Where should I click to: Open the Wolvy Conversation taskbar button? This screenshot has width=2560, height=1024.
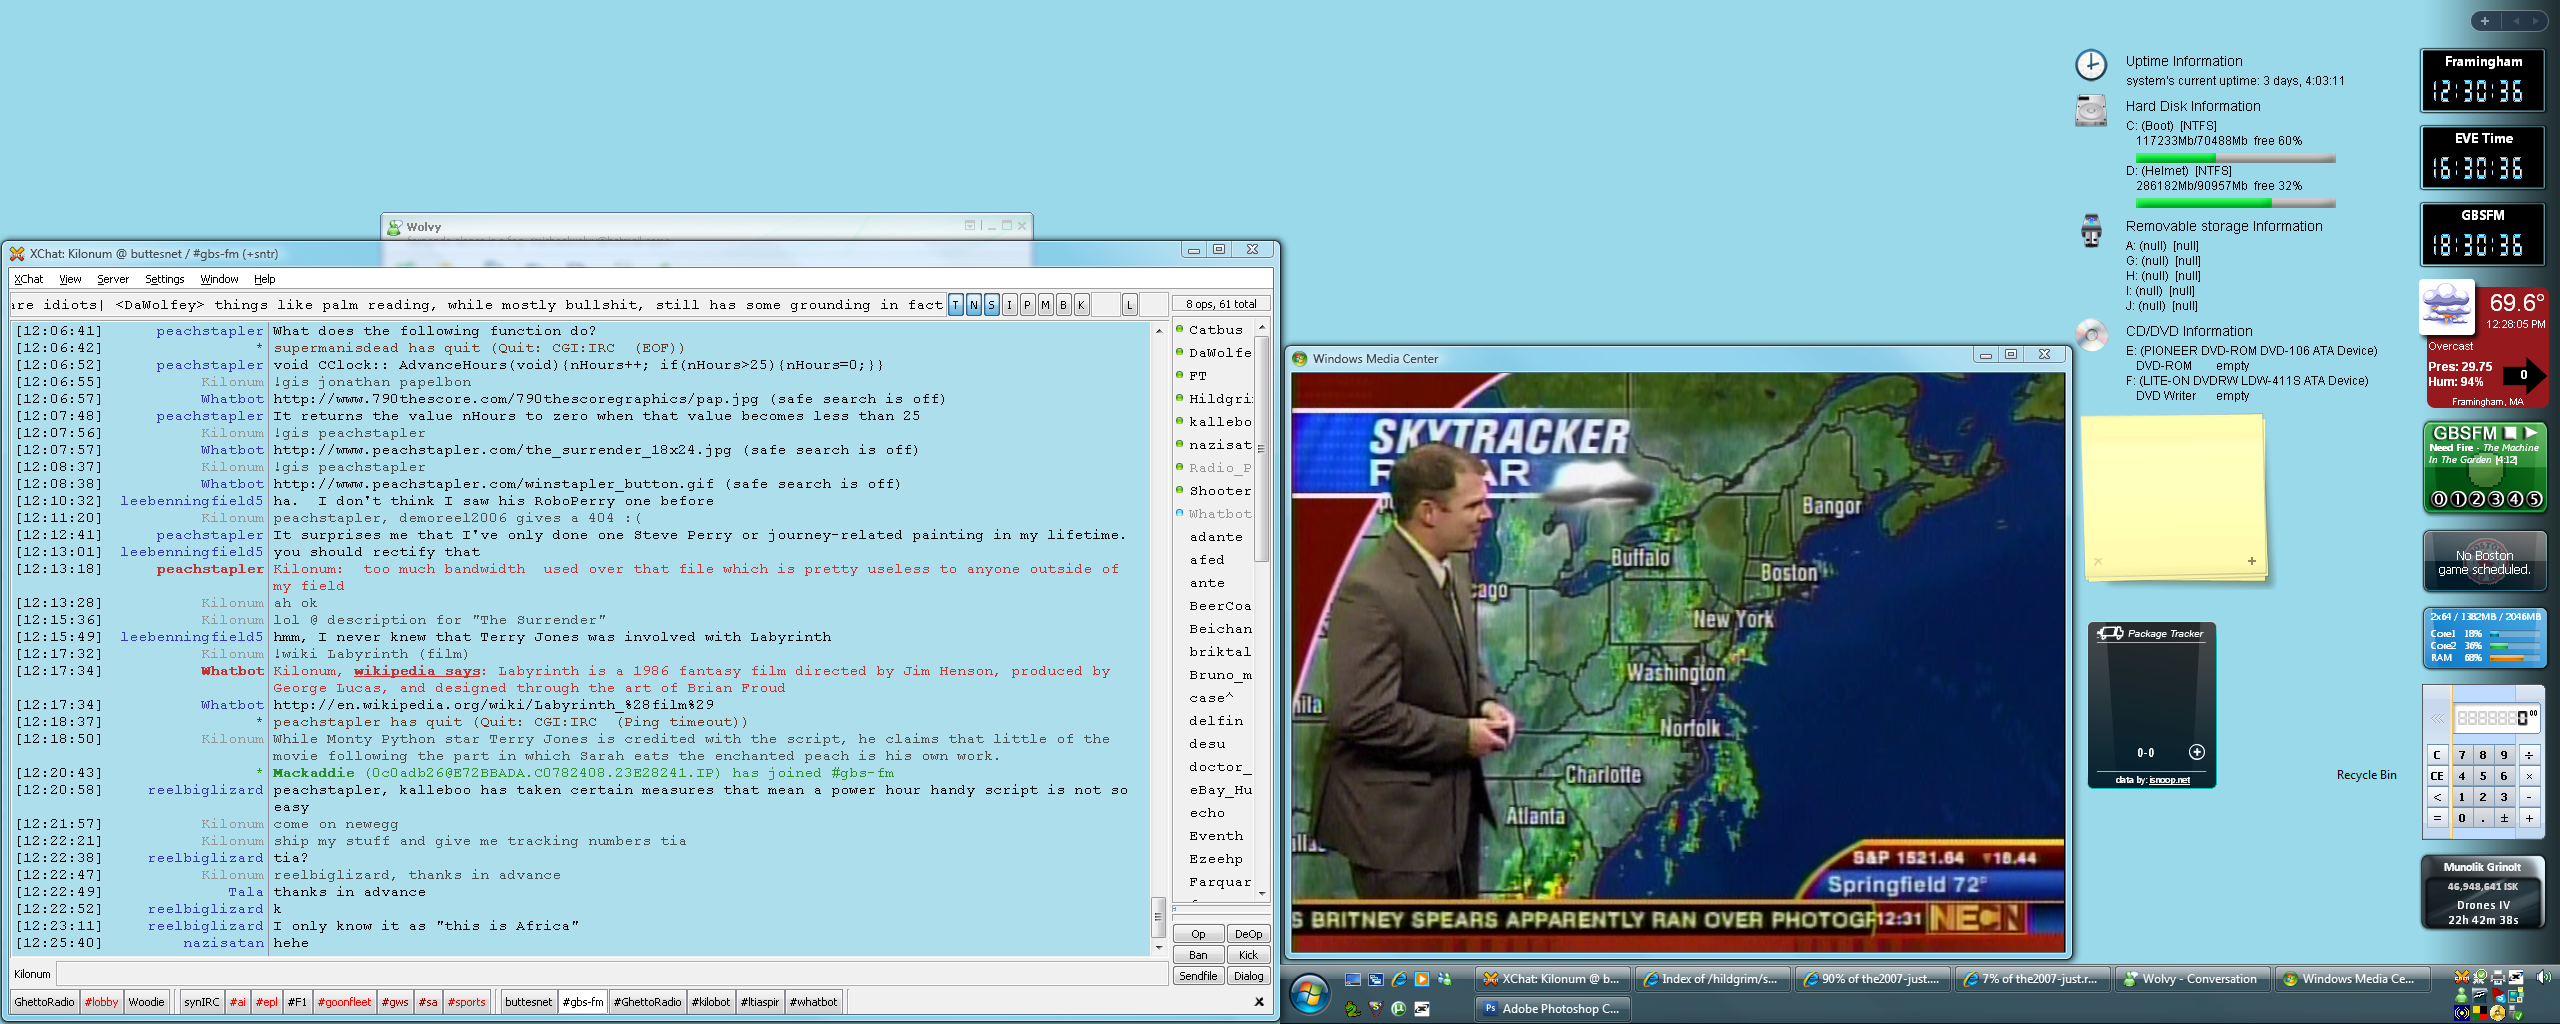[2191, 980]
